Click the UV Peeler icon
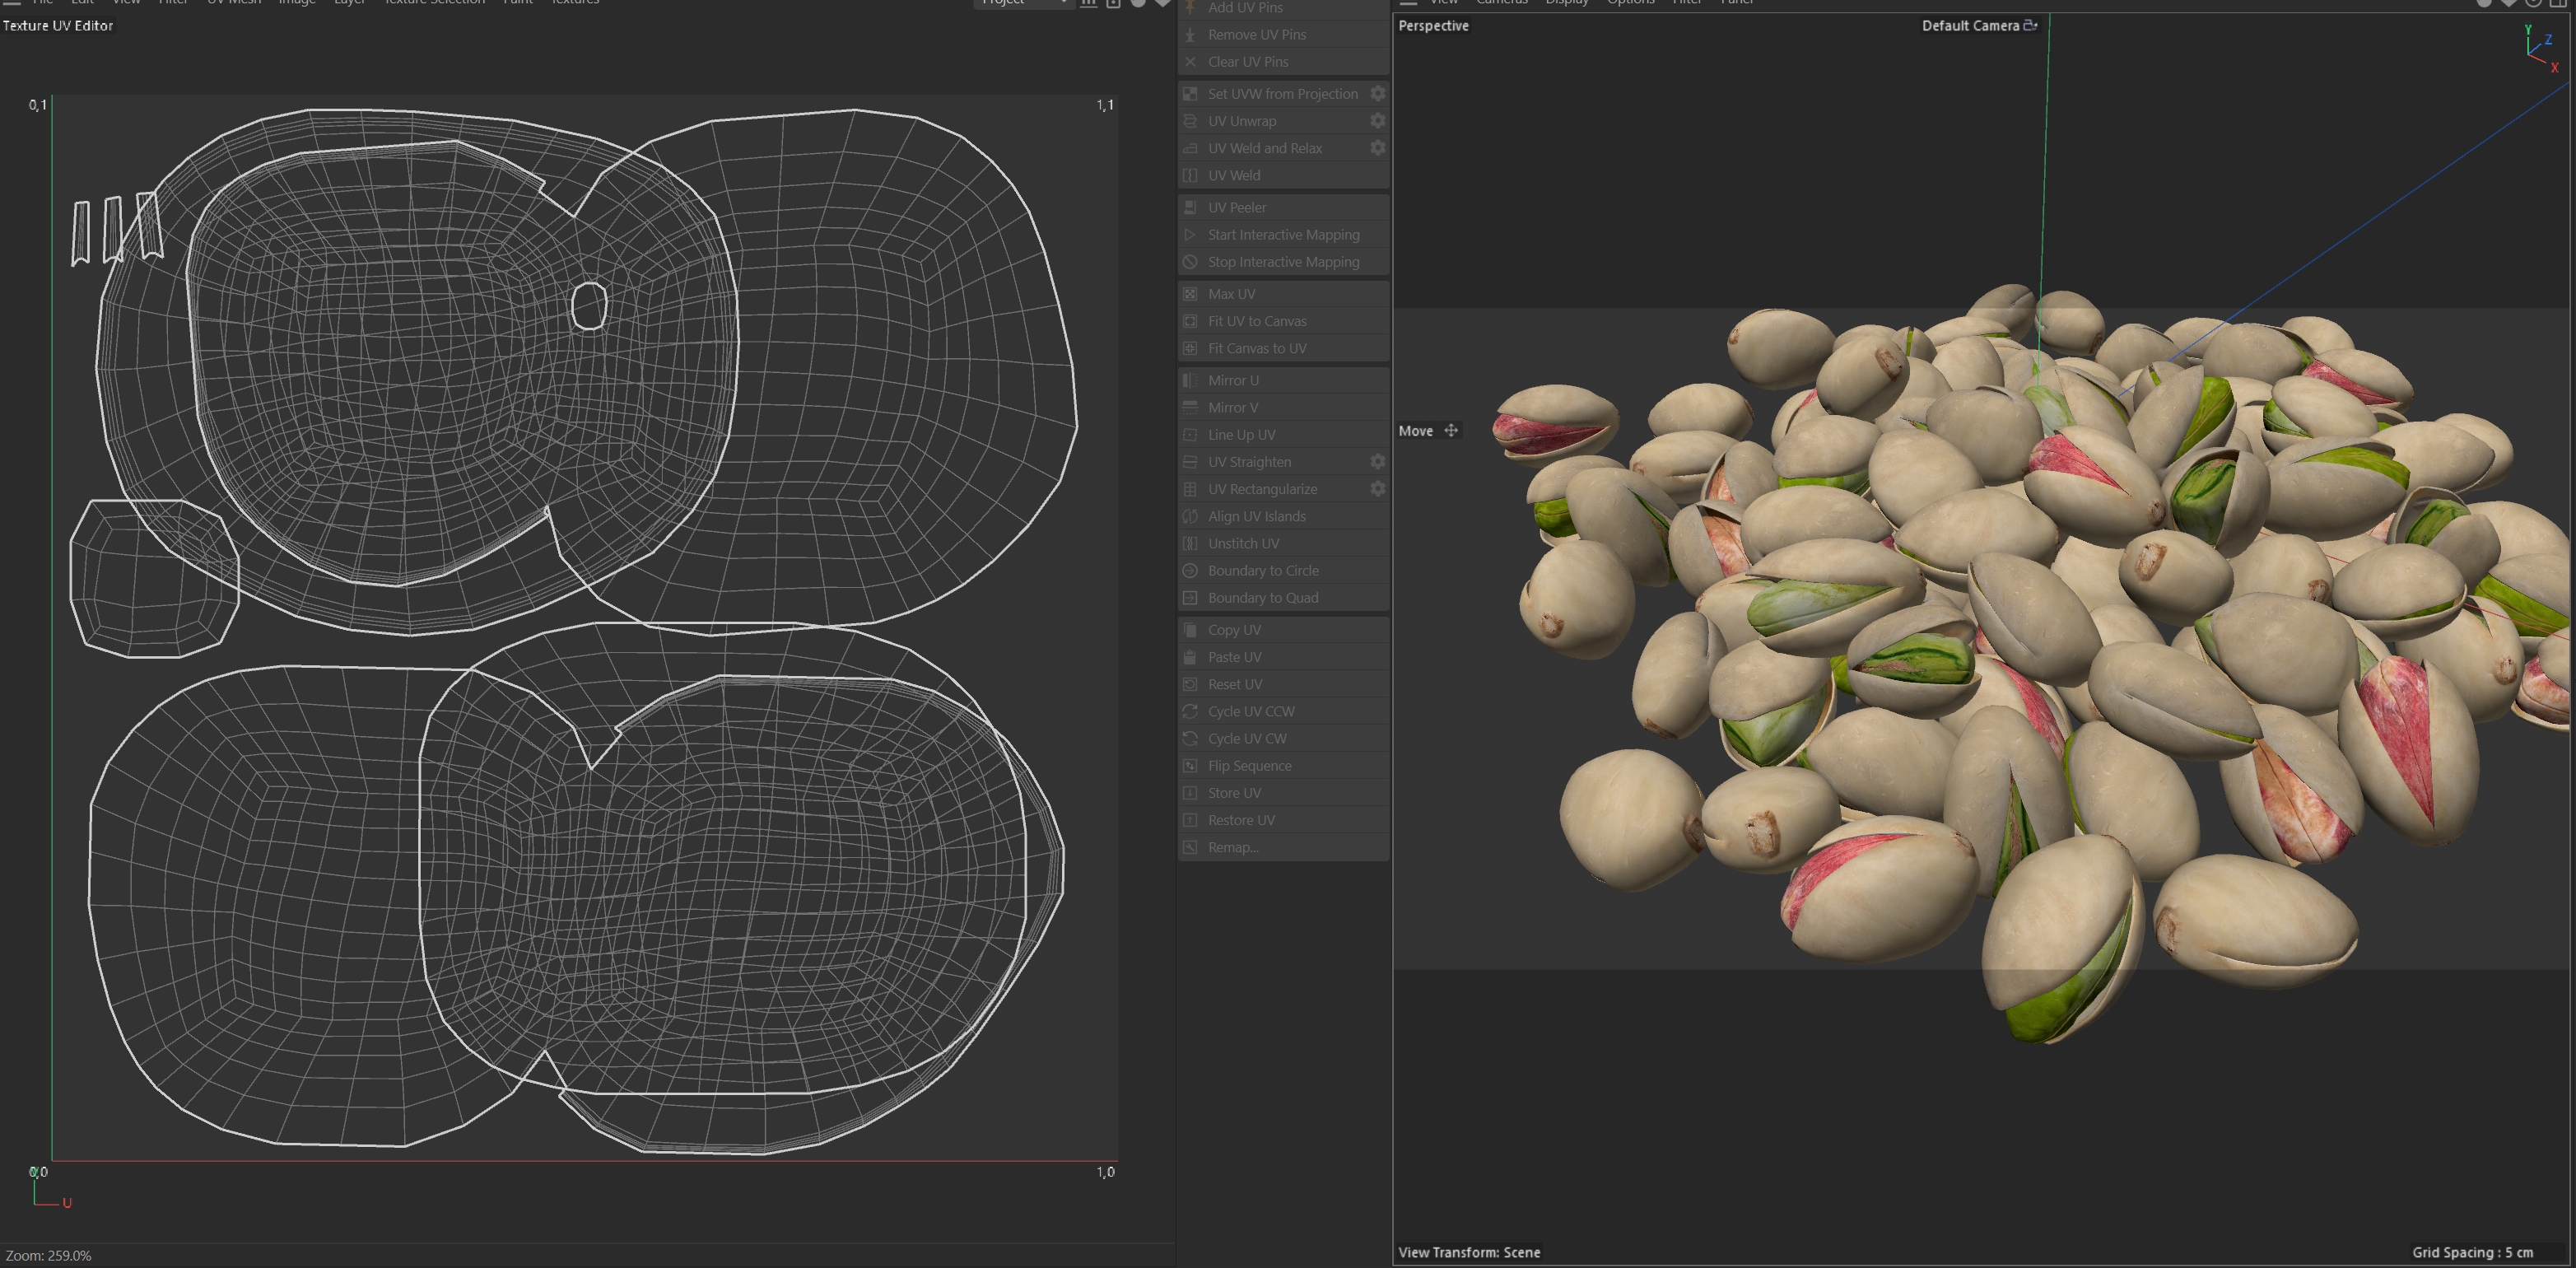This screenshot has width=2576, height=1268. [x=1190, y=207]
